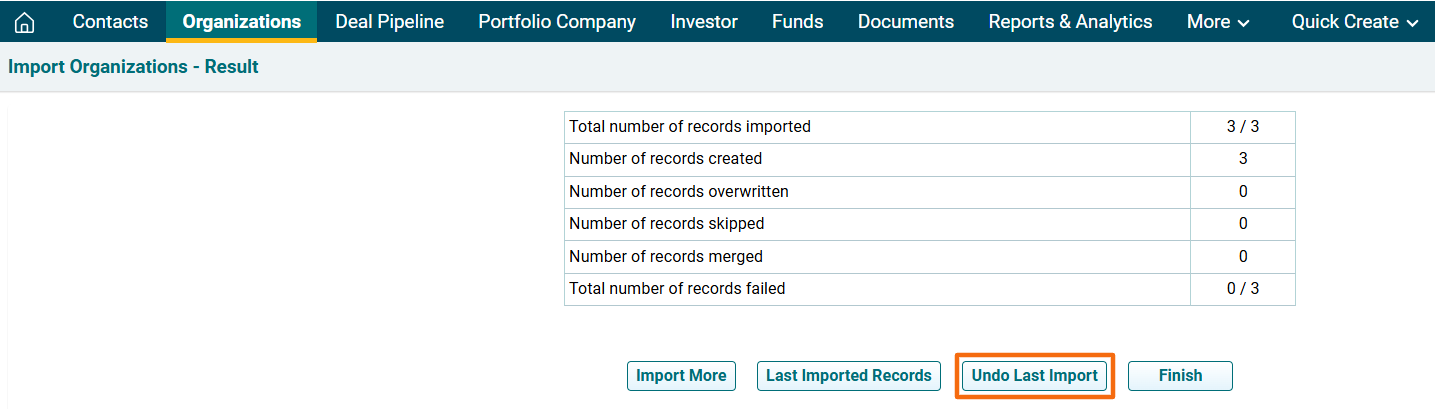Click the Total number of records failed value

(1243, 289)
